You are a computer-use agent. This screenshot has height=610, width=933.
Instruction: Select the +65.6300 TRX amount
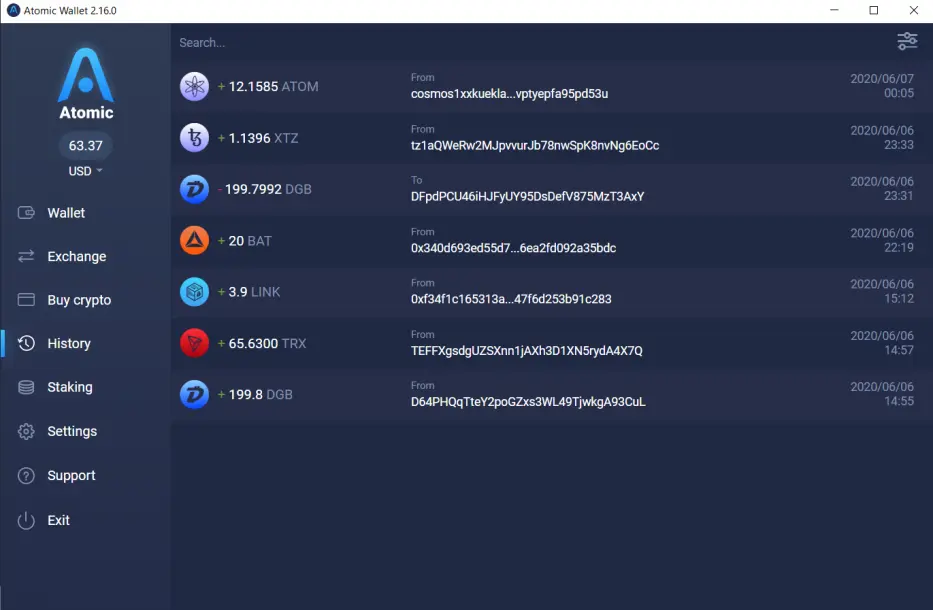click(x=262, y=343)
